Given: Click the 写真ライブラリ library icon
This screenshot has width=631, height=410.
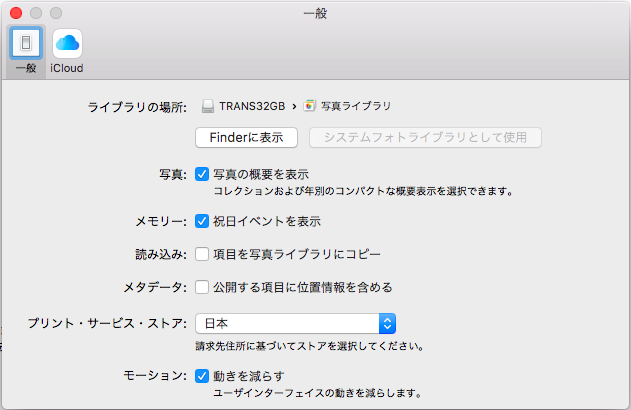Looking at the screenshot, I should (309, 106).
